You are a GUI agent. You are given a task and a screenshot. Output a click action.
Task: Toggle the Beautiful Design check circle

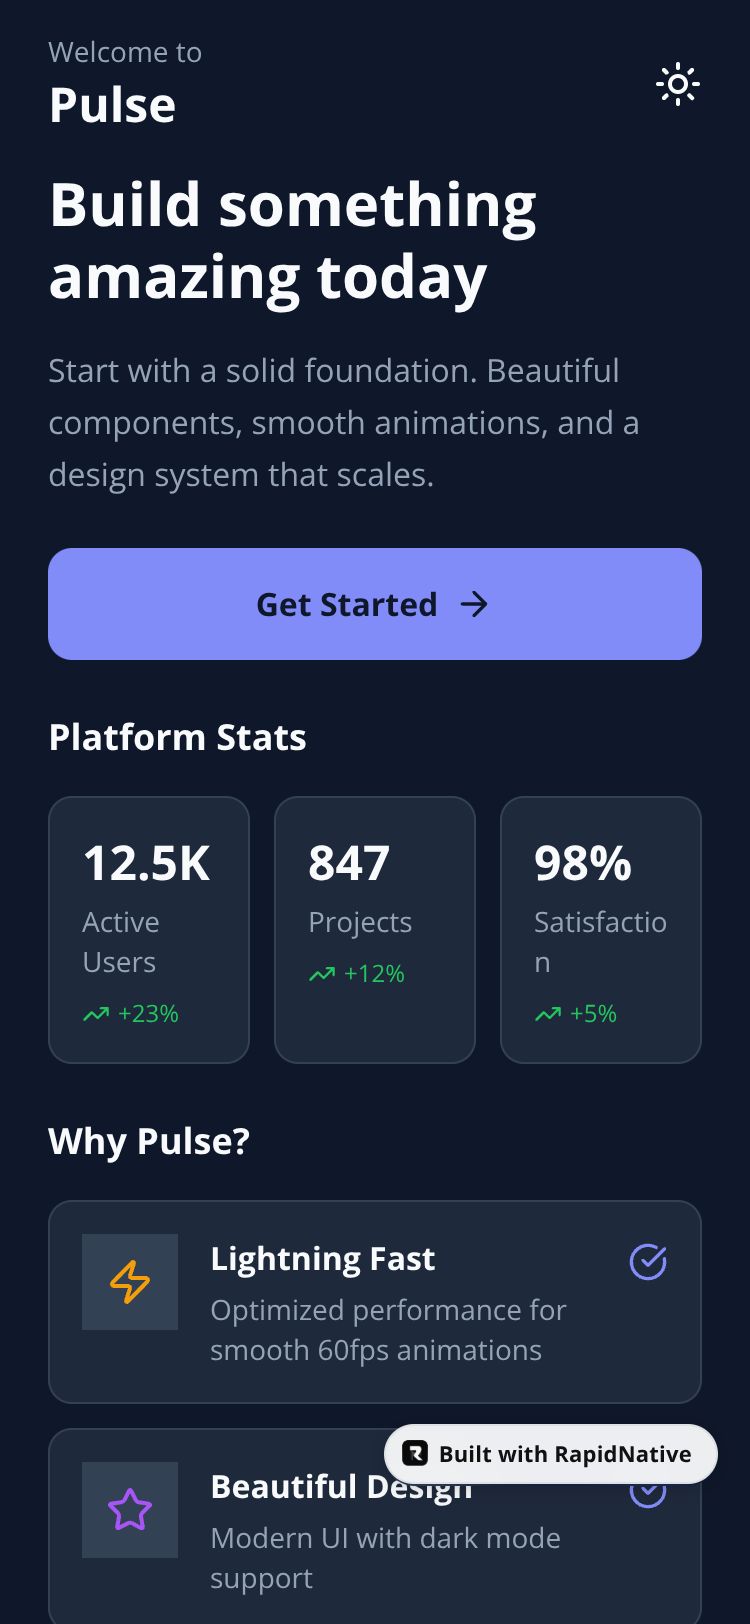(x=648, y=1496)
